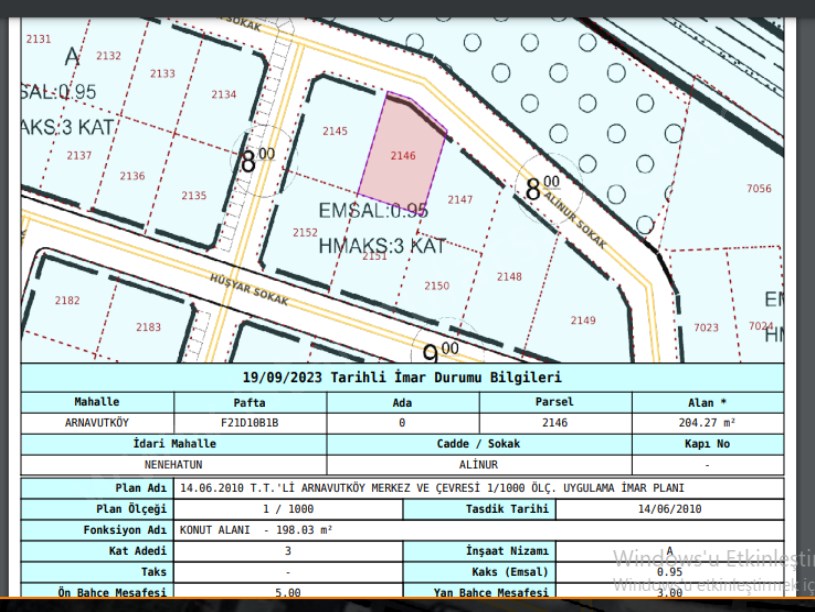
Task: Click the İdari Mahalle value NENEHATUN
Action: coord(173,465)
